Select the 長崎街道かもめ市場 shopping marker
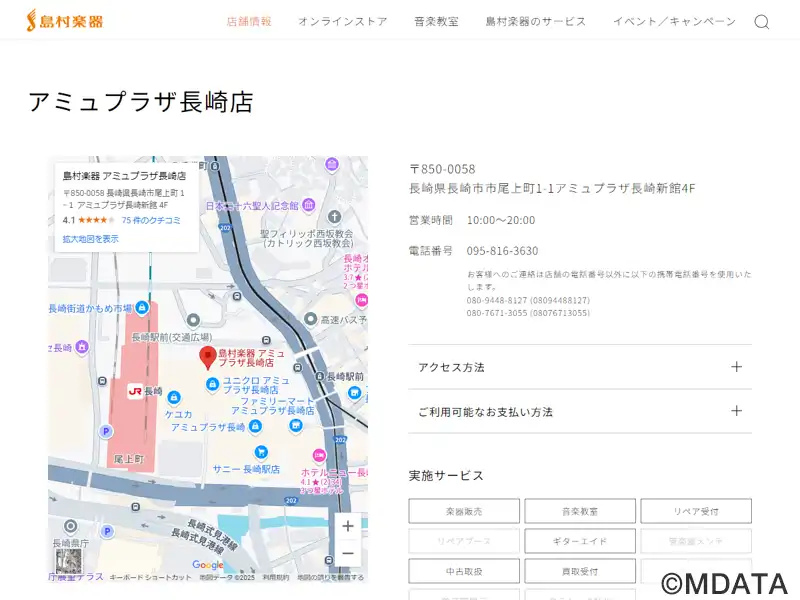The image size is (800, 600). pos(142,308)
